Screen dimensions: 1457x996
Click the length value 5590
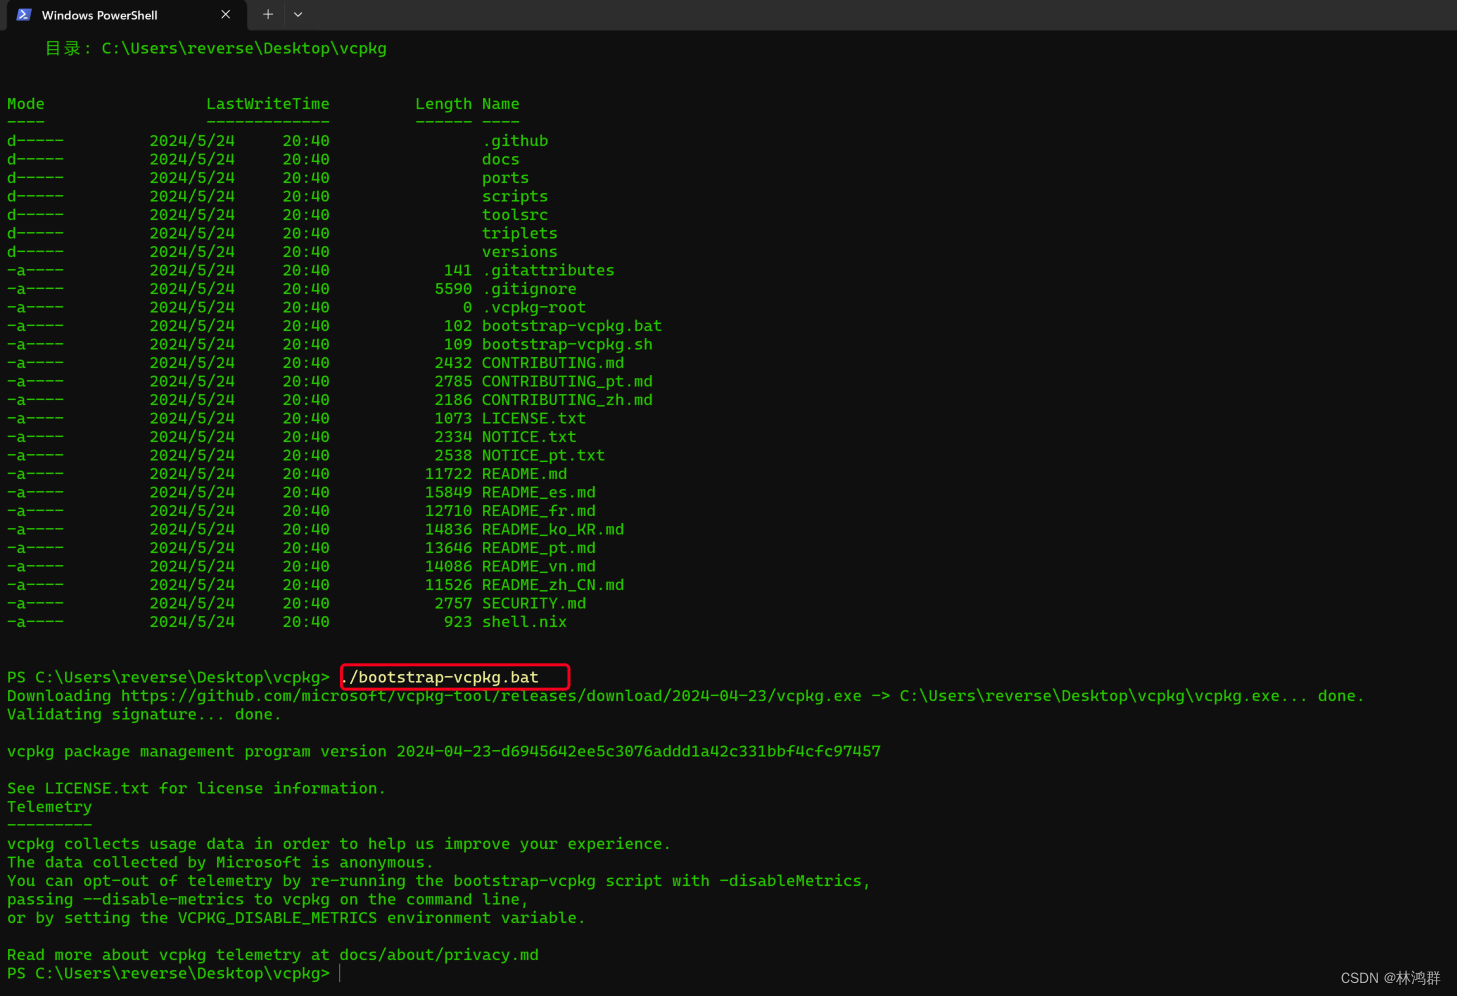click(x=453, y=289)
